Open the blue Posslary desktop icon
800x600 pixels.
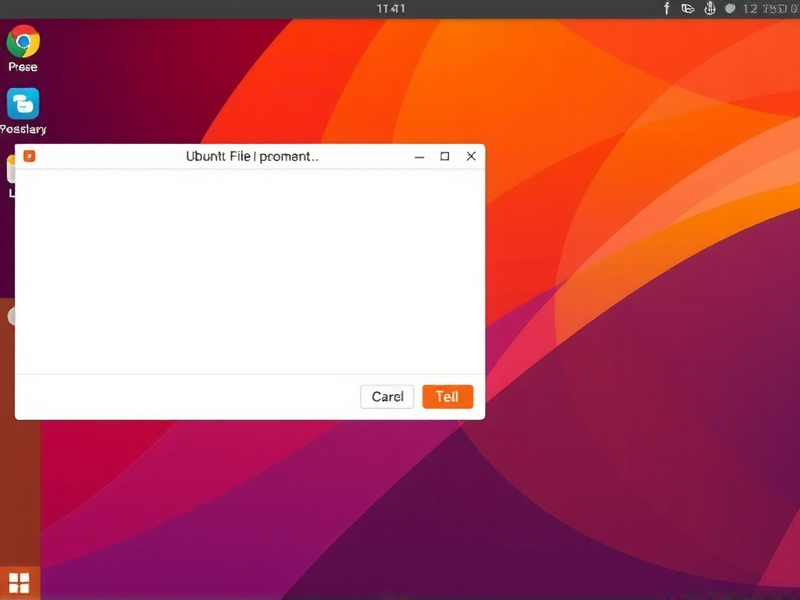[x=23, y=103]
